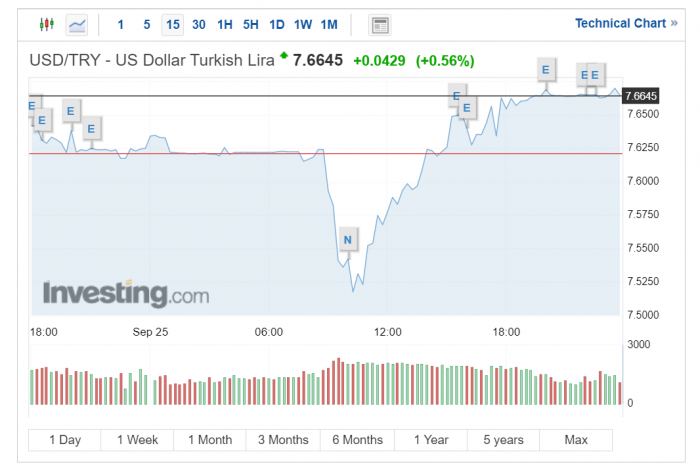The image size is (700, 471).
Task: Open the Technical Chart link
Action: (626, 23)
